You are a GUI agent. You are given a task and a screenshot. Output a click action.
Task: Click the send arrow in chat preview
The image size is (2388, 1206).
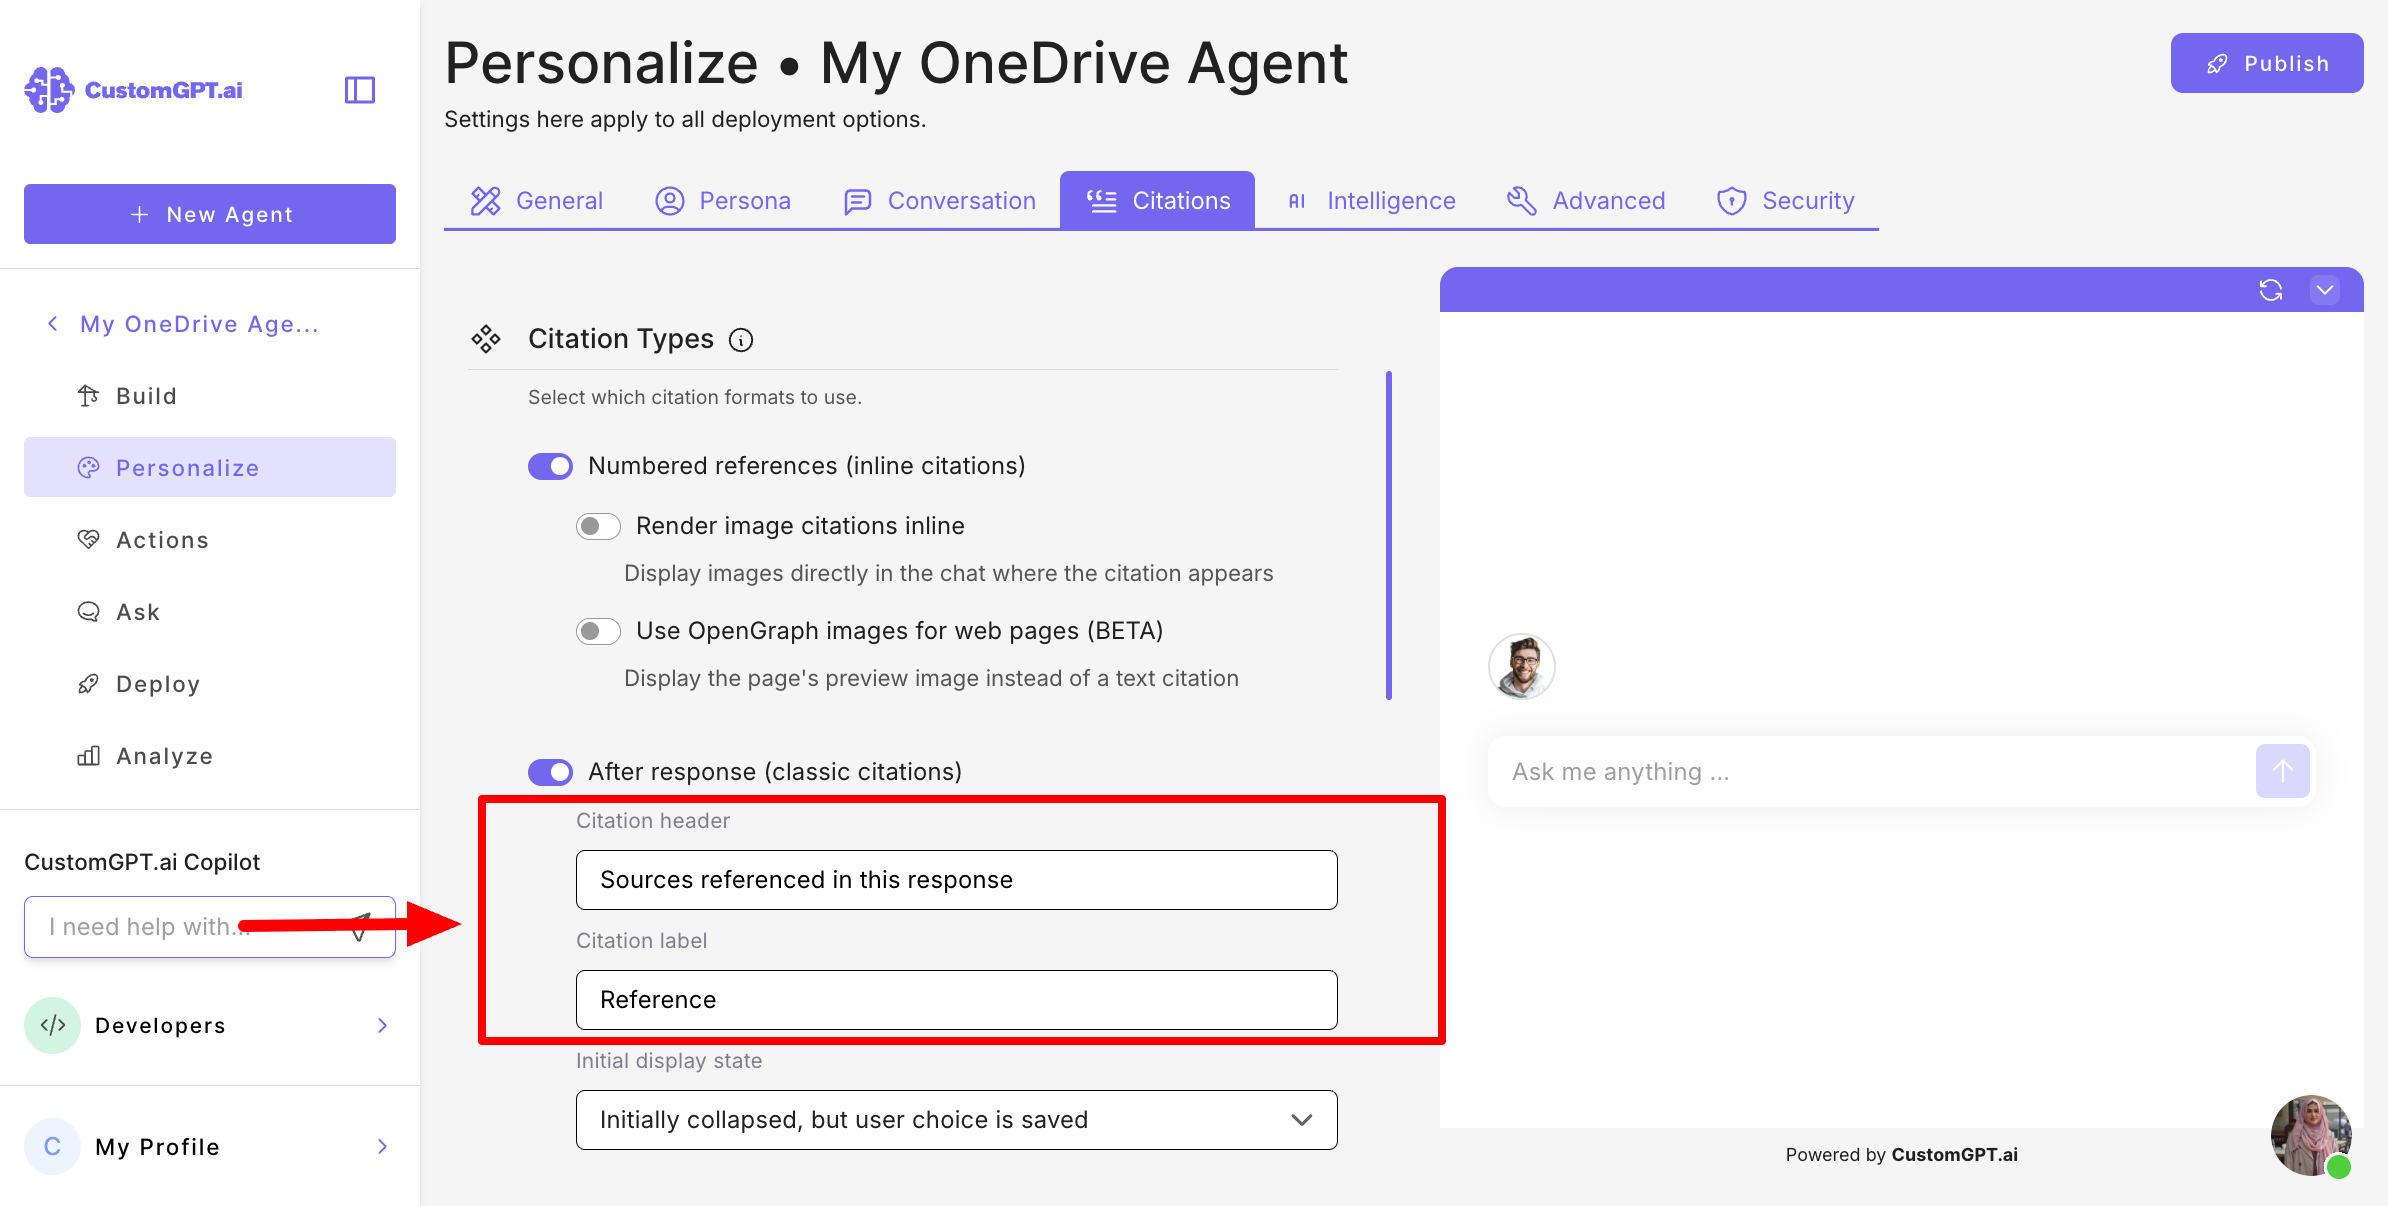coord(2282,771)
